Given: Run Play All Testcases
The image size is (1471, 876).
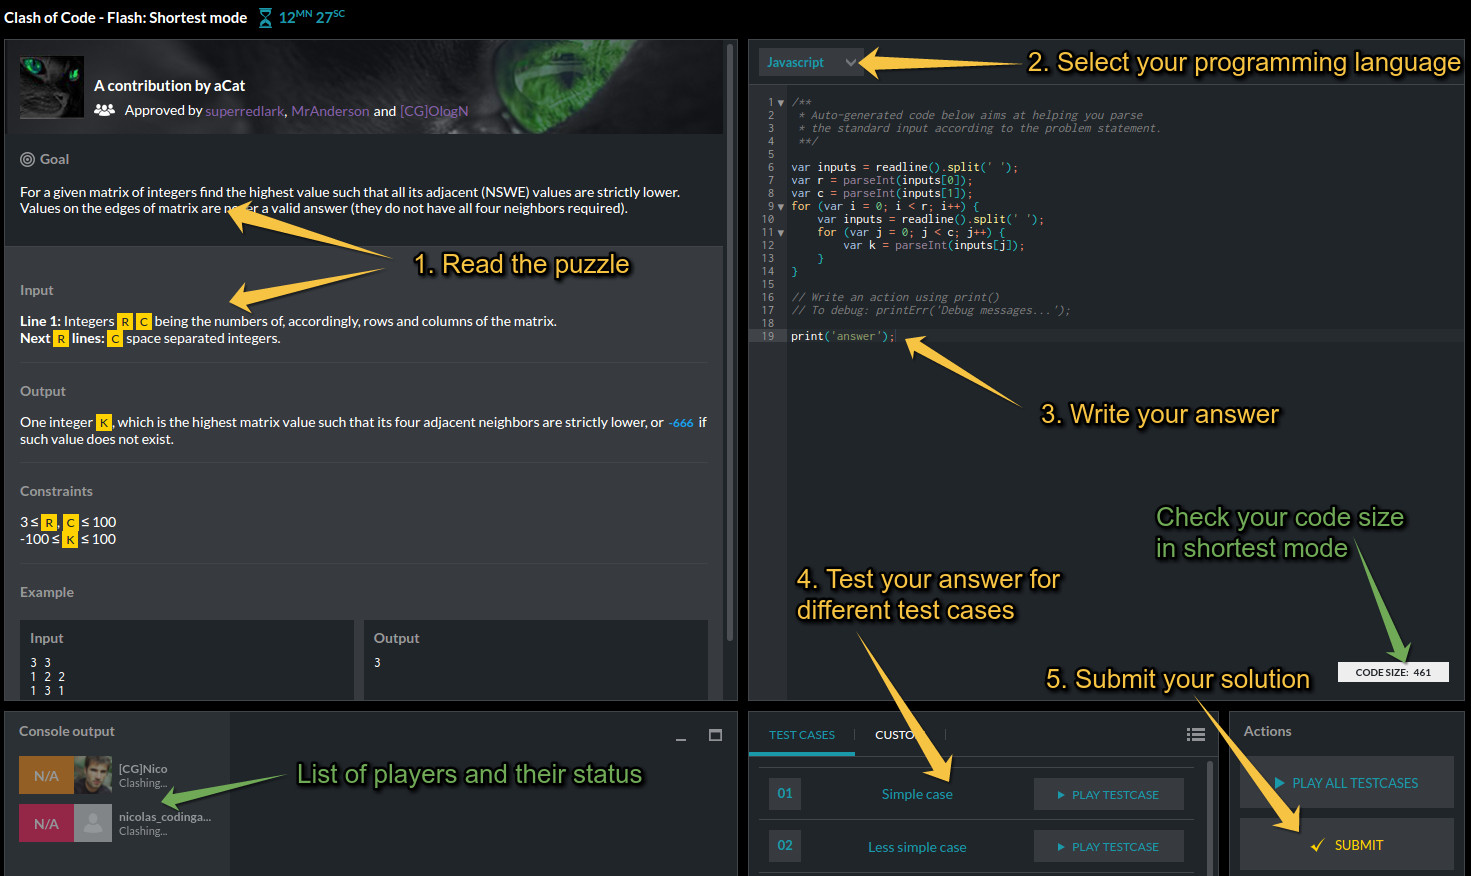Looking at the screenshot, I should [x=1346, y=783].
